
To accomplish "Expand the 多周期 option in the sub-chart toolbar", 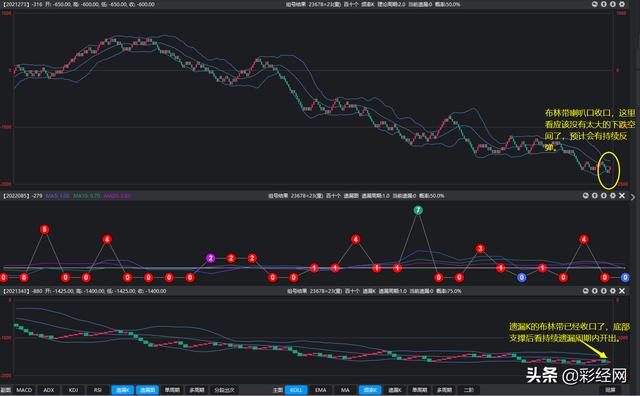I will [x=197, y=390].
